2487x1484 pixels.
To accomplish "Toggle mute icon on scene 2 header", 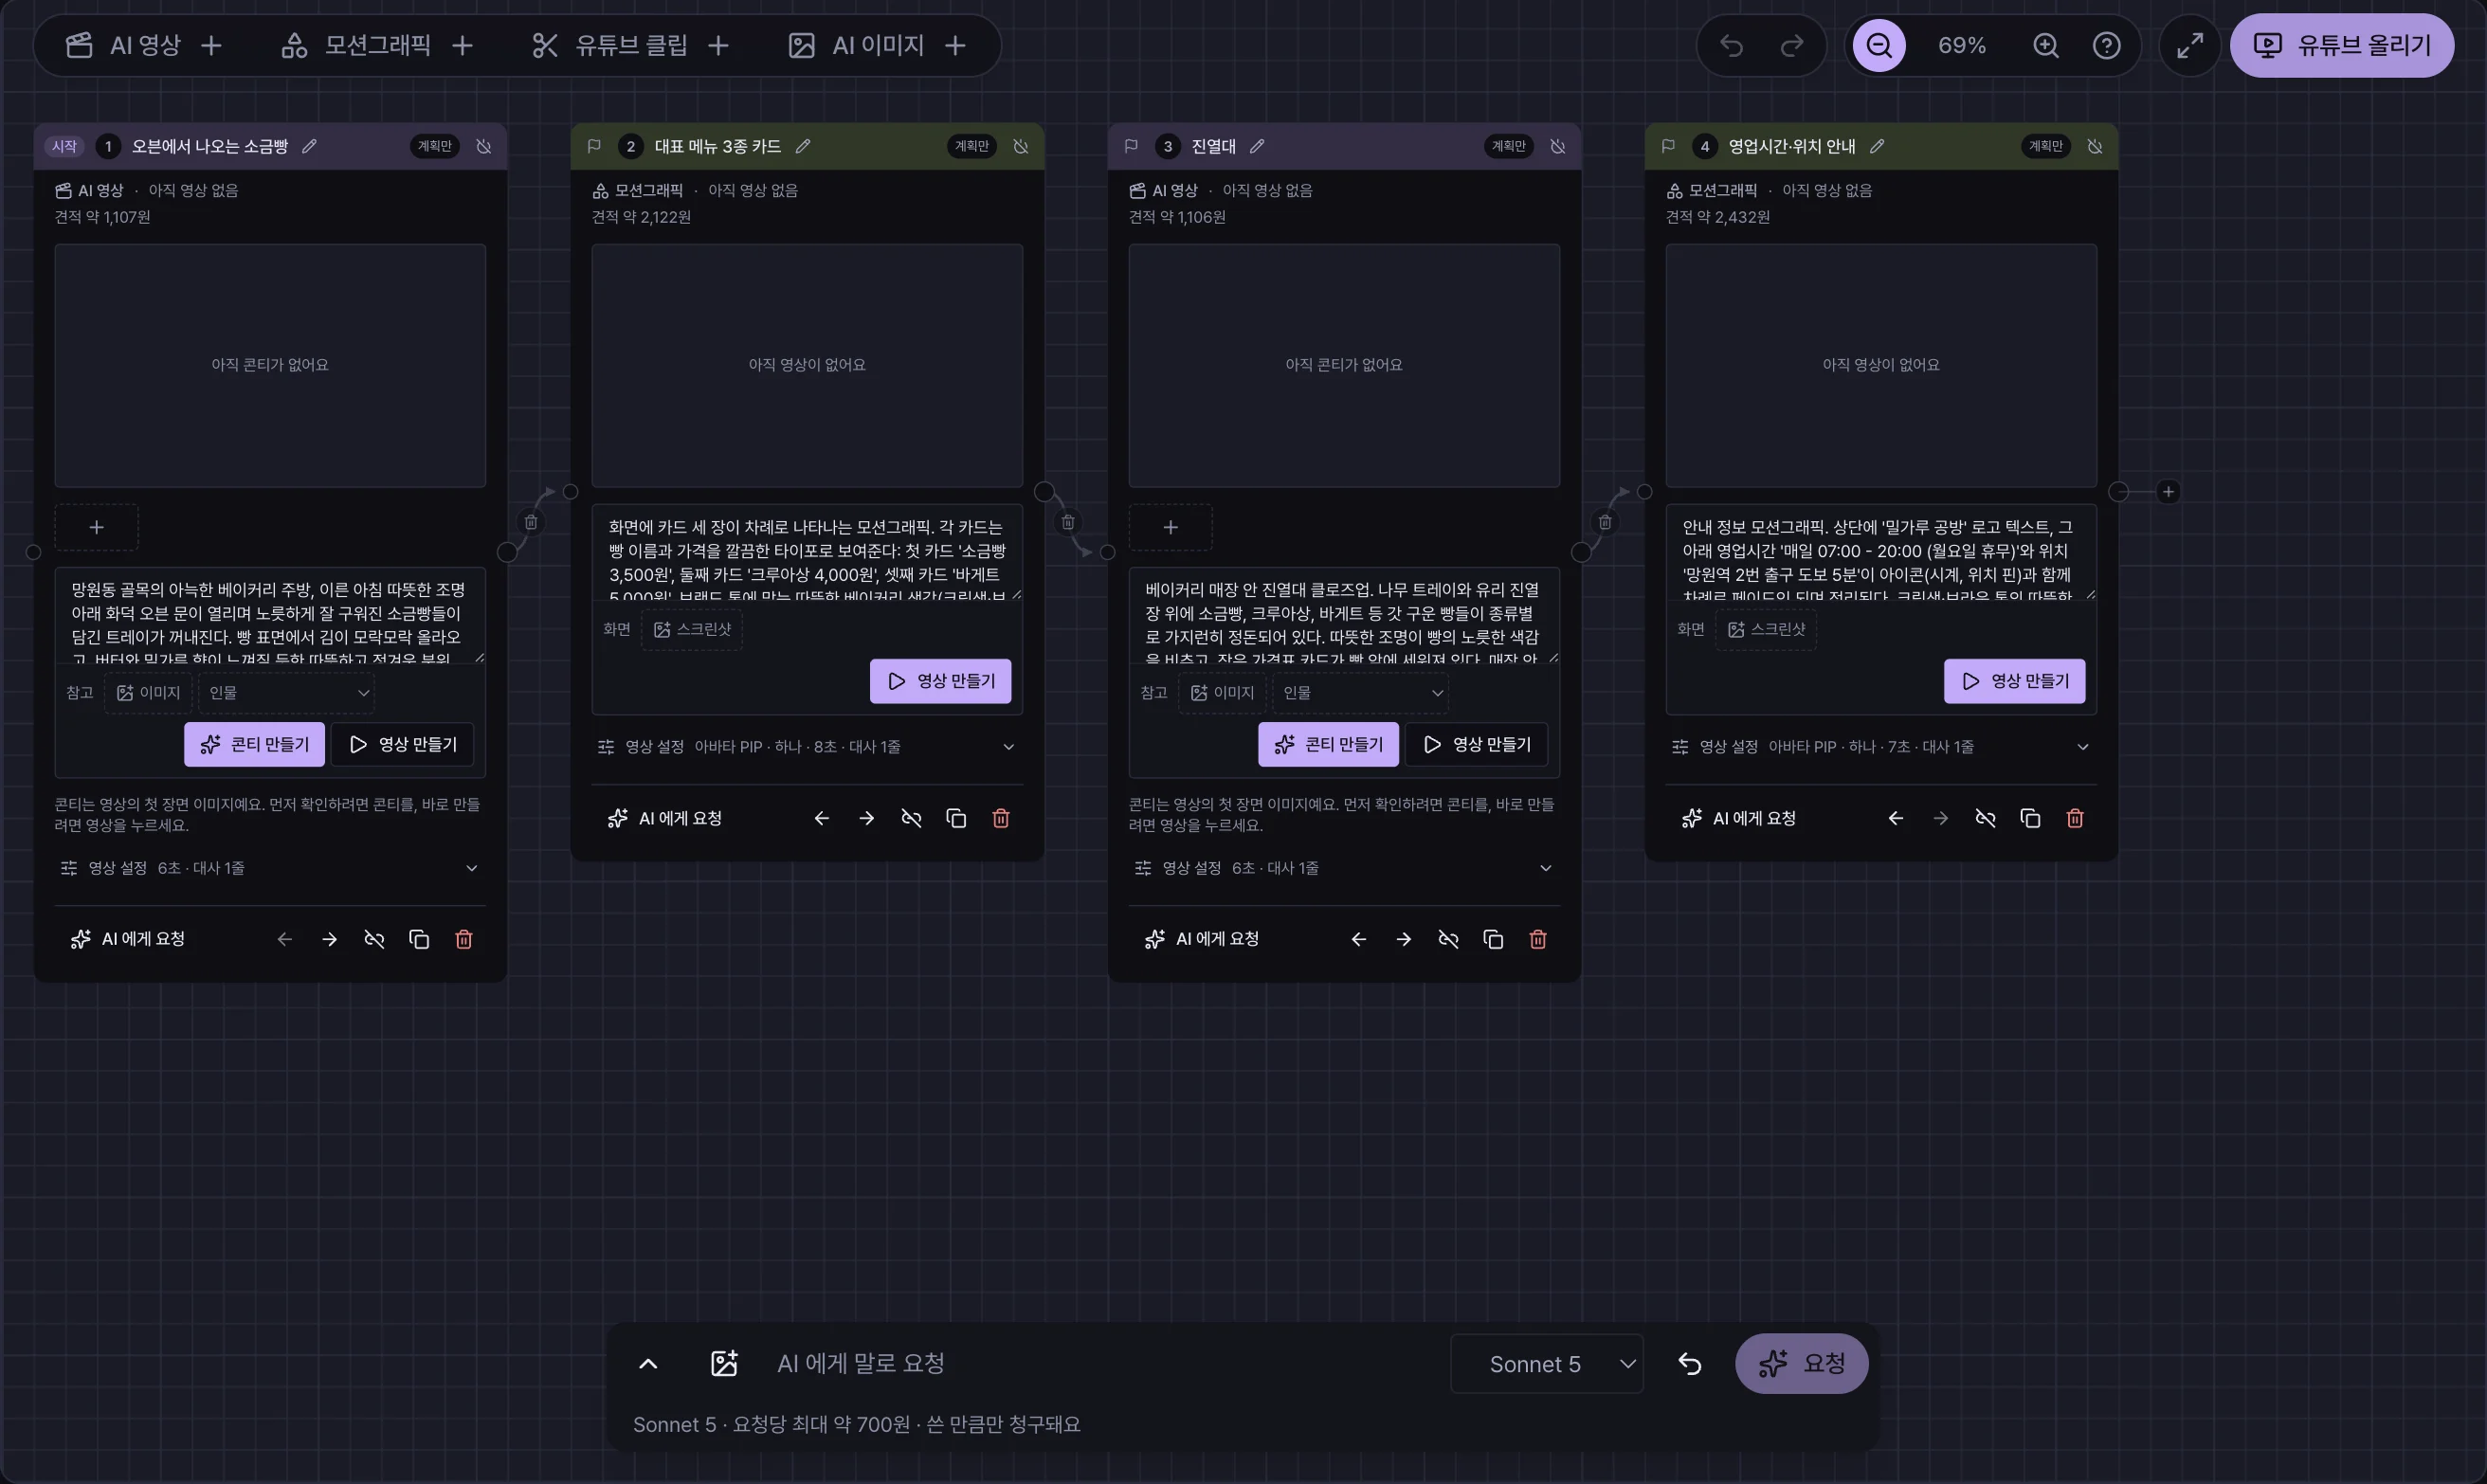I will (x=1021, y=146).
